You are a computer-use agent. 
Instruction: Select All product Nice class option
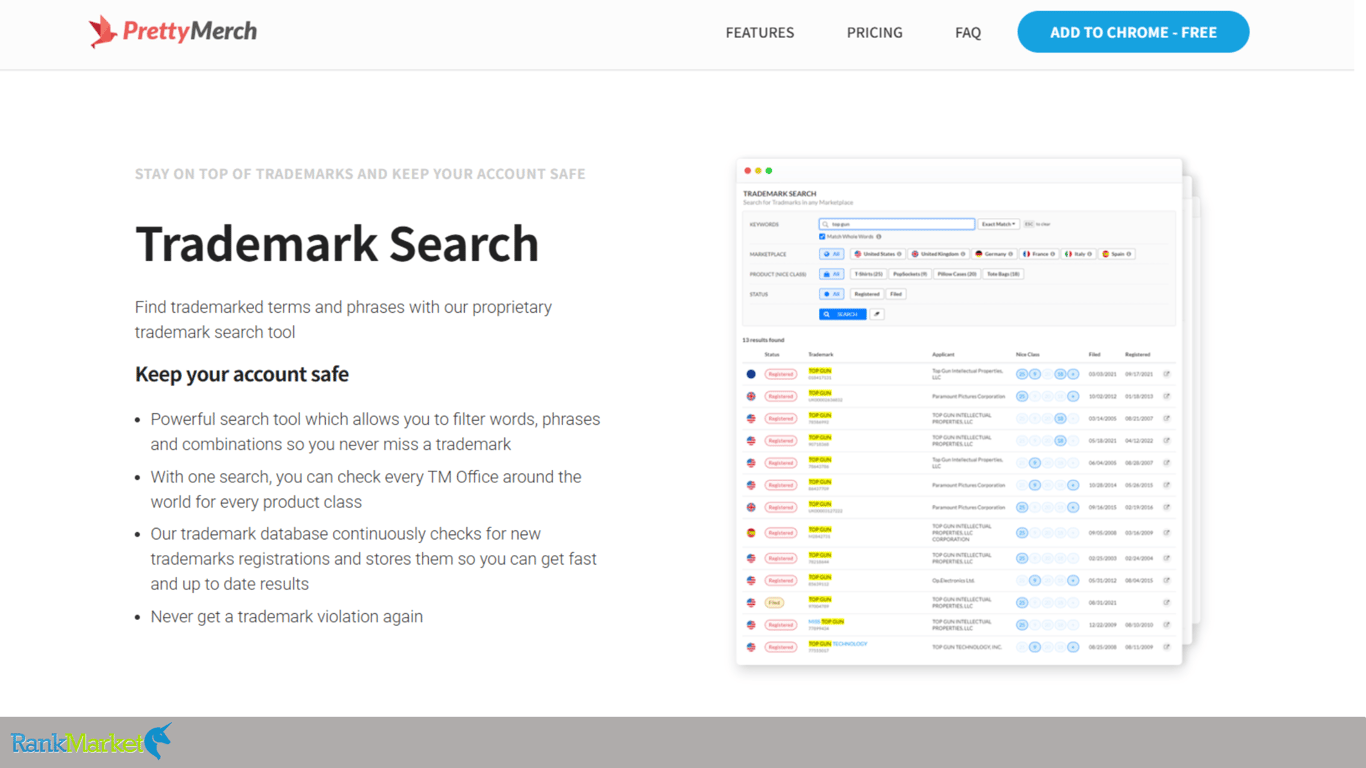832,274
